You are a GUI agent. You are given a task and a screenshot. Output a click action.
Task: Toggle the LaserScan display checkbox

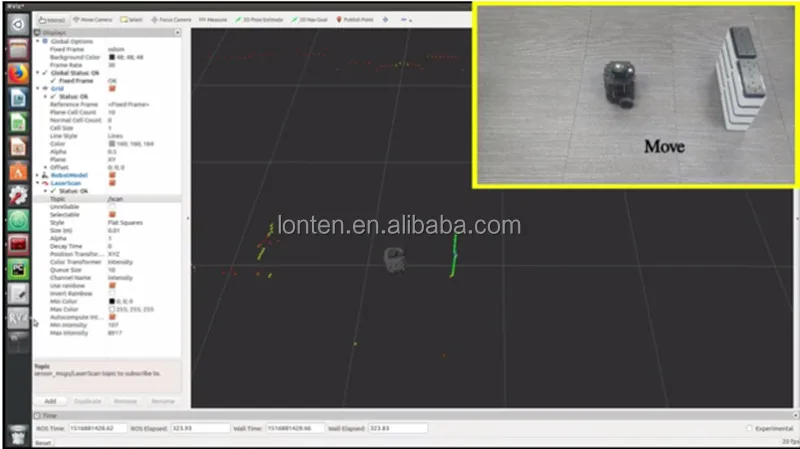point(112,183)
